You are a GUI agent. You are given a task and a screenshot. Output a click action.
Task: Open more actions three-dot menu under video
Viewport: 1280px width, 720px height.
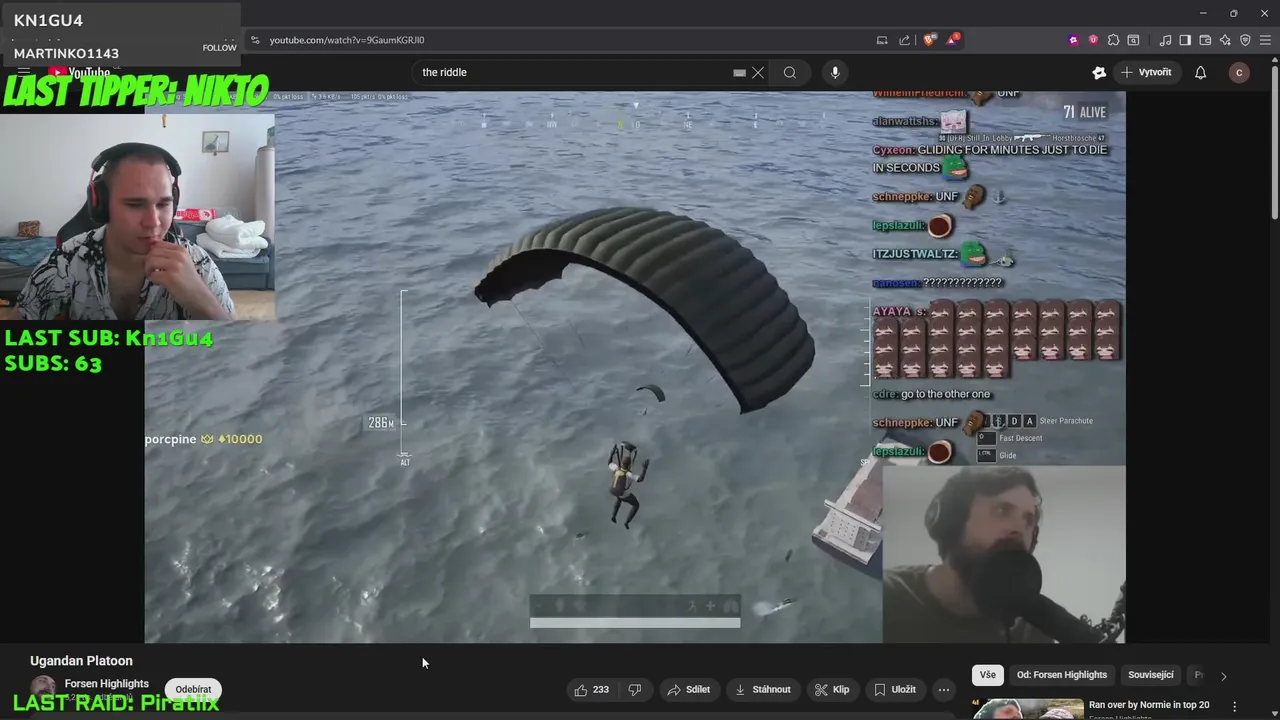pyautogui.click(x=943, y=689)
